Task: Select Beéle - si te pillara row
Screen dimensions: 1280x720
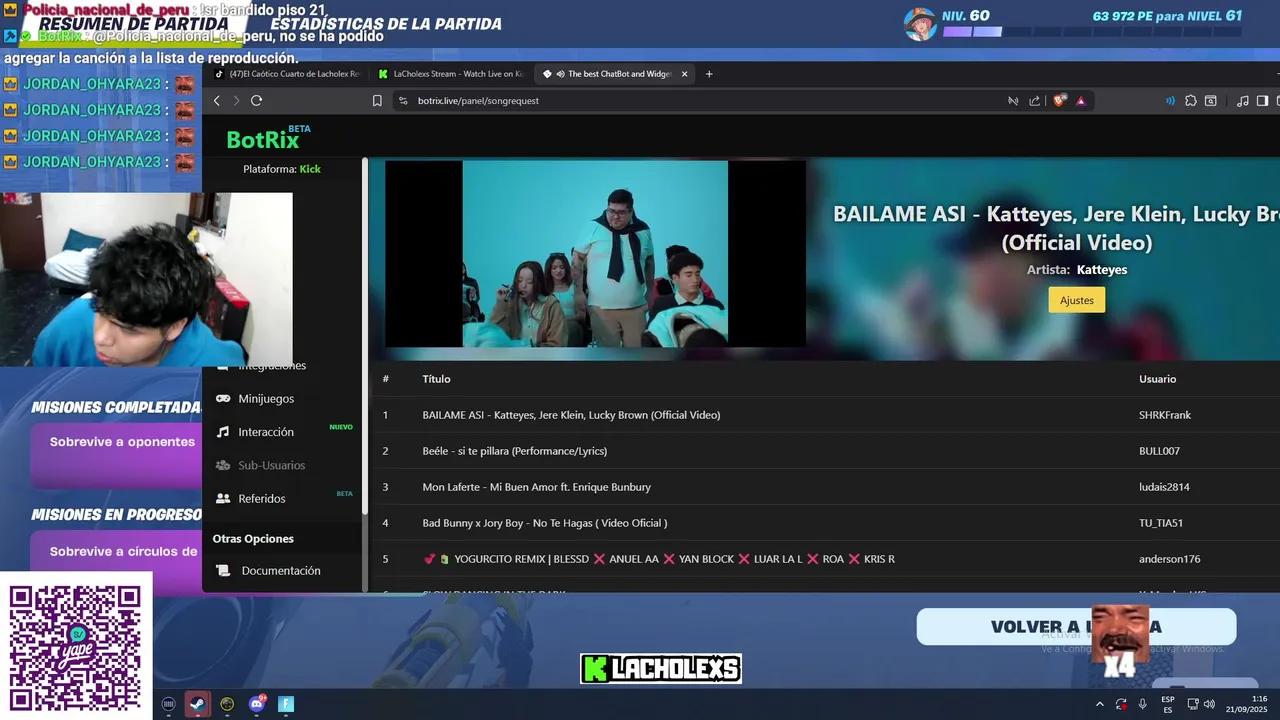Action: click(x=826, y=451)
